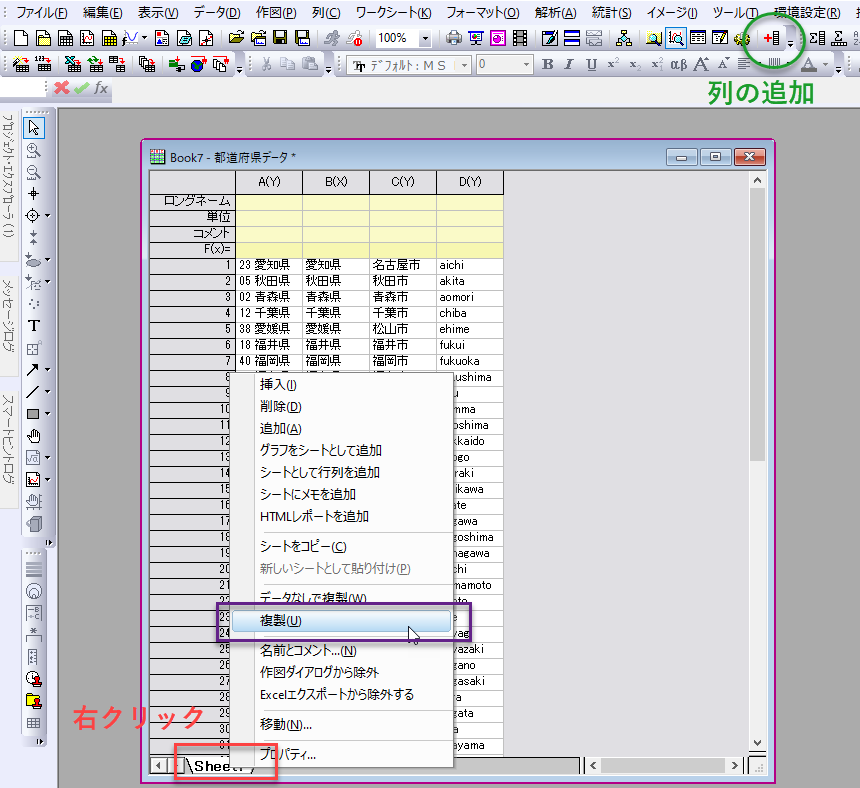This screenshot has width=860, height=788.
Task: Expand the Font Color dropdown arrow
Action: 825,65
